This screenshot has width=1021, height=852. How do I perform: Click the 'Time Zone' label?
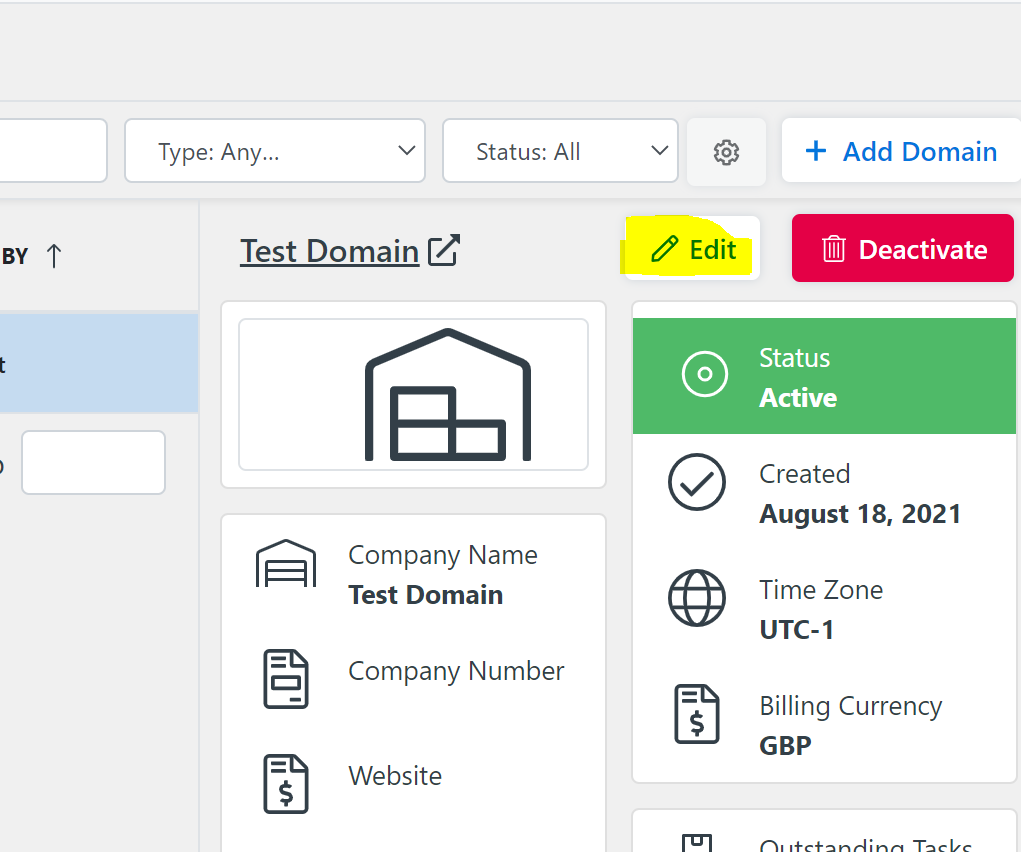pyautogui.click(x=821, y=590)
